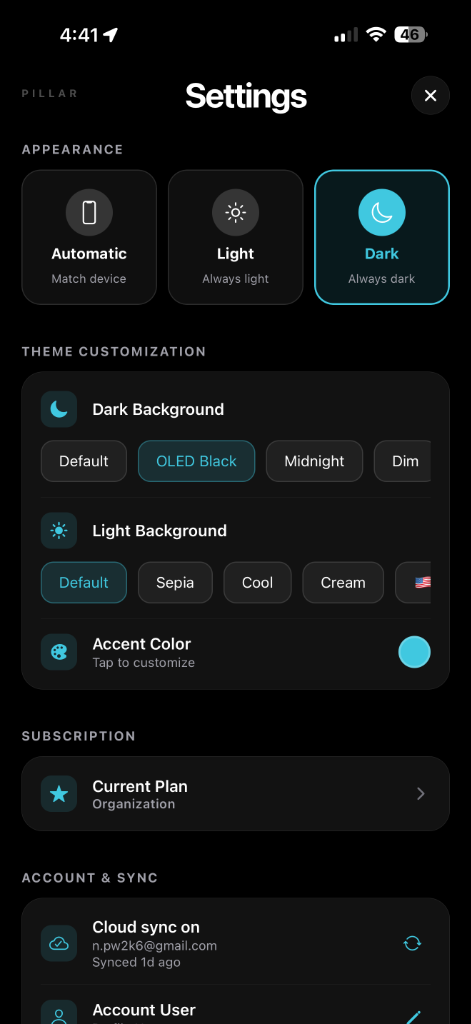The width and height of the screenshot is (471, 1024).
Task: Choose the Sepia light background
Action: tap(175, 583)
